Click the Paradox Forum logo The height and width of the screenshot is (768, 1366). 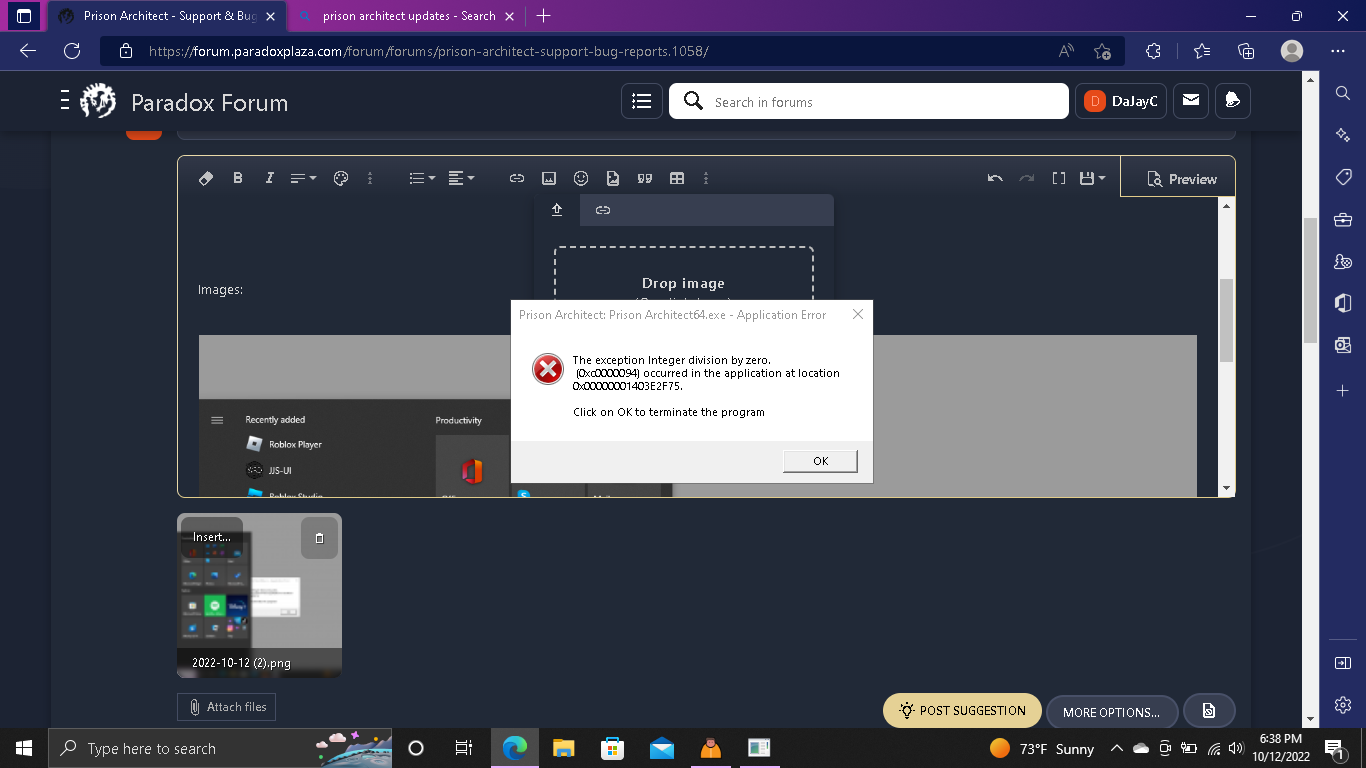(184, 101)
